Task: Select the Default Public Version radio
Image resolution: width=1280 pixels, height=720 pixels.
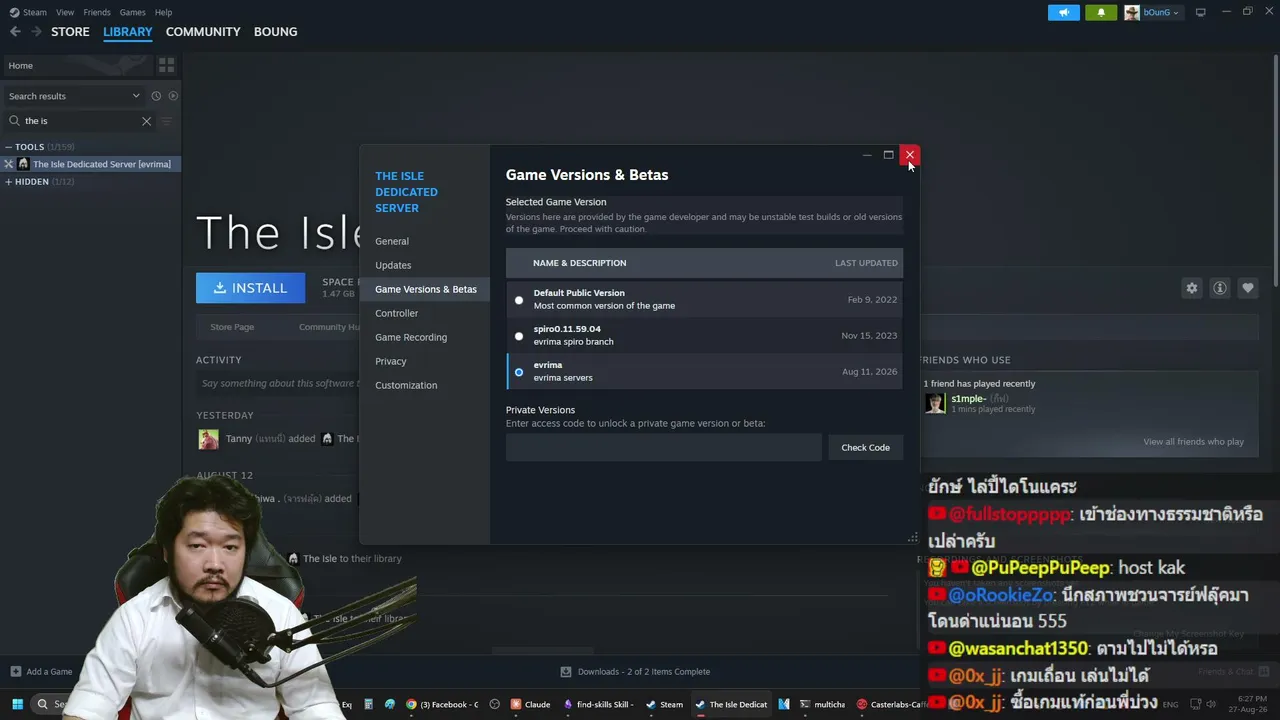Action: [519, 300]
